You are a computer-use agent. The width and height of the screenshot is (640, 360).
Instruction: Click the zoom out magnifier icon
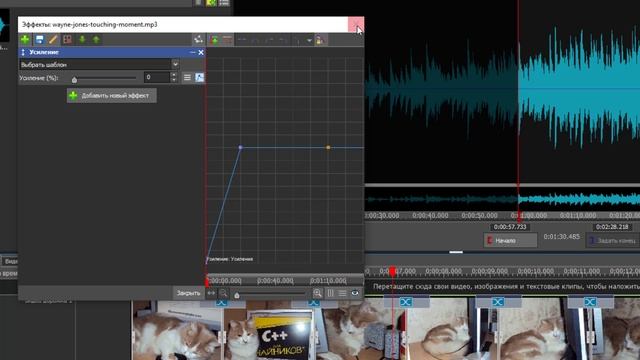(x=223, y=293)
